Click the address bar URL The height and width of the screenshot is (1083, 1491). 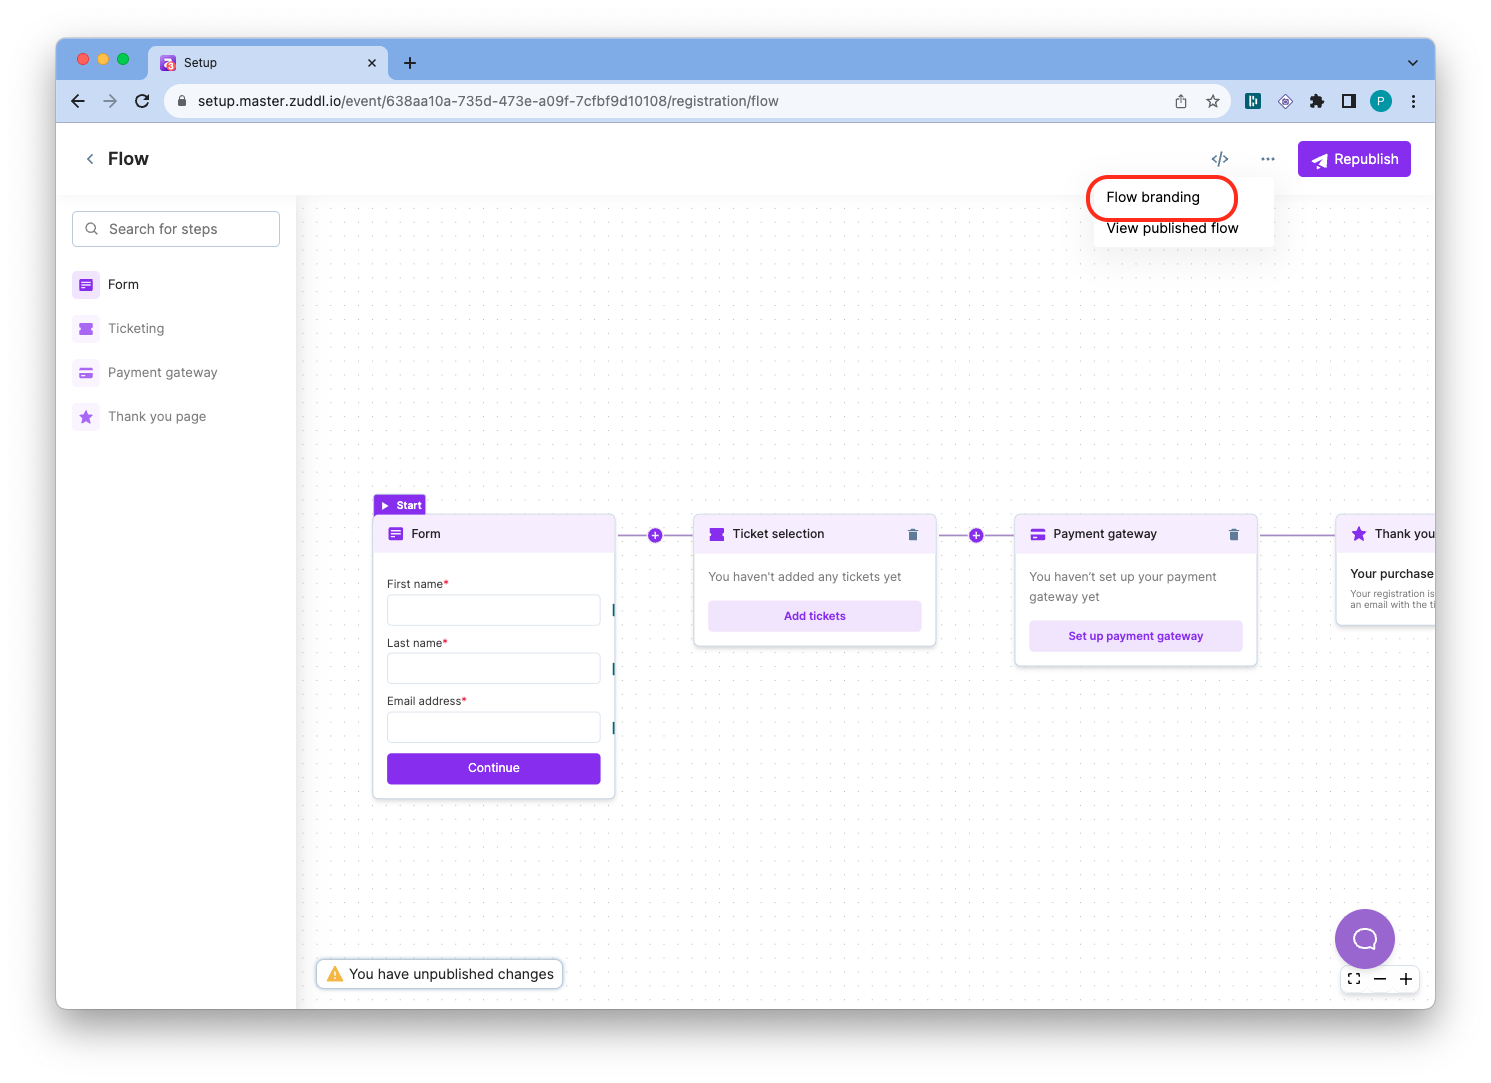(488, 101)
